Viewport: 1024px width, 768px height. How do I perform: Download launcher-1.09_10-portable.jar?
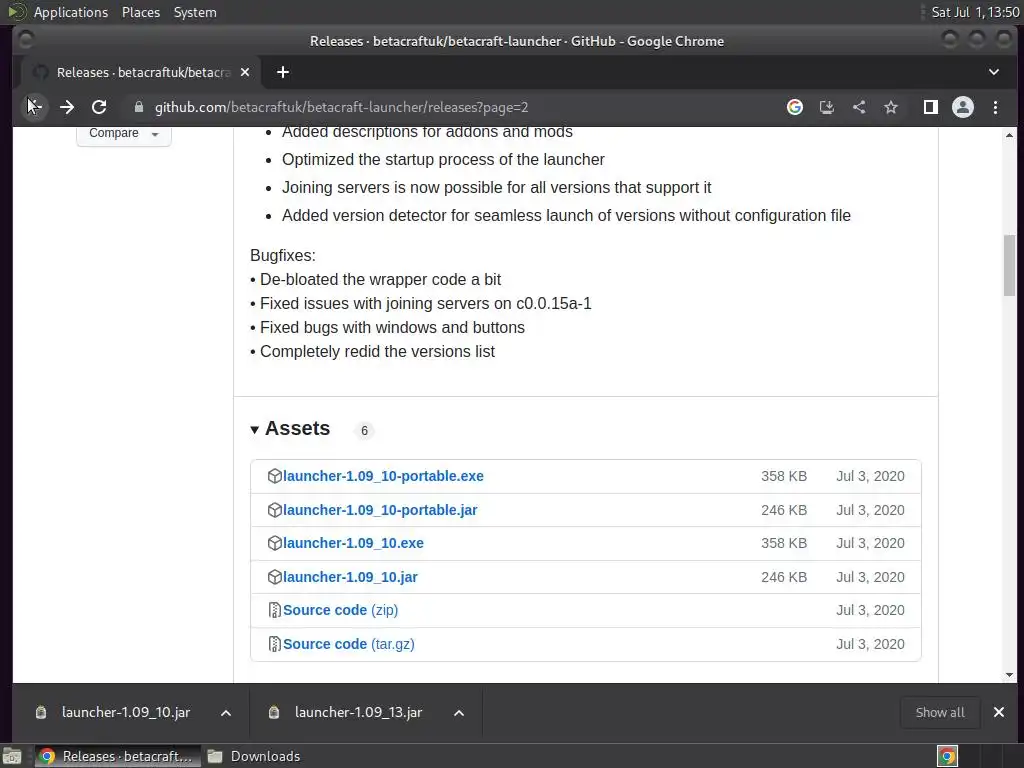(379, 510)
